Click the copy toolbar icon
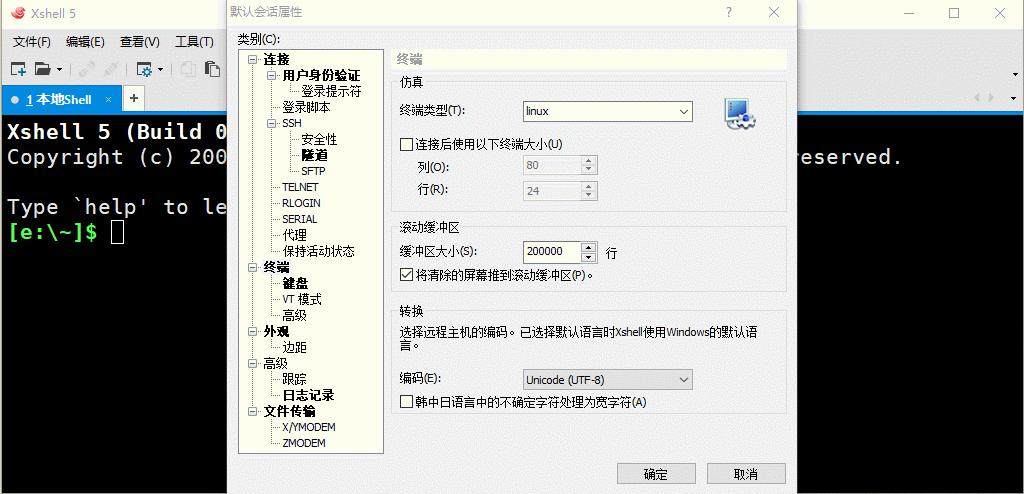The height and width of the screenshot is (494, 1024). [188, 69]
